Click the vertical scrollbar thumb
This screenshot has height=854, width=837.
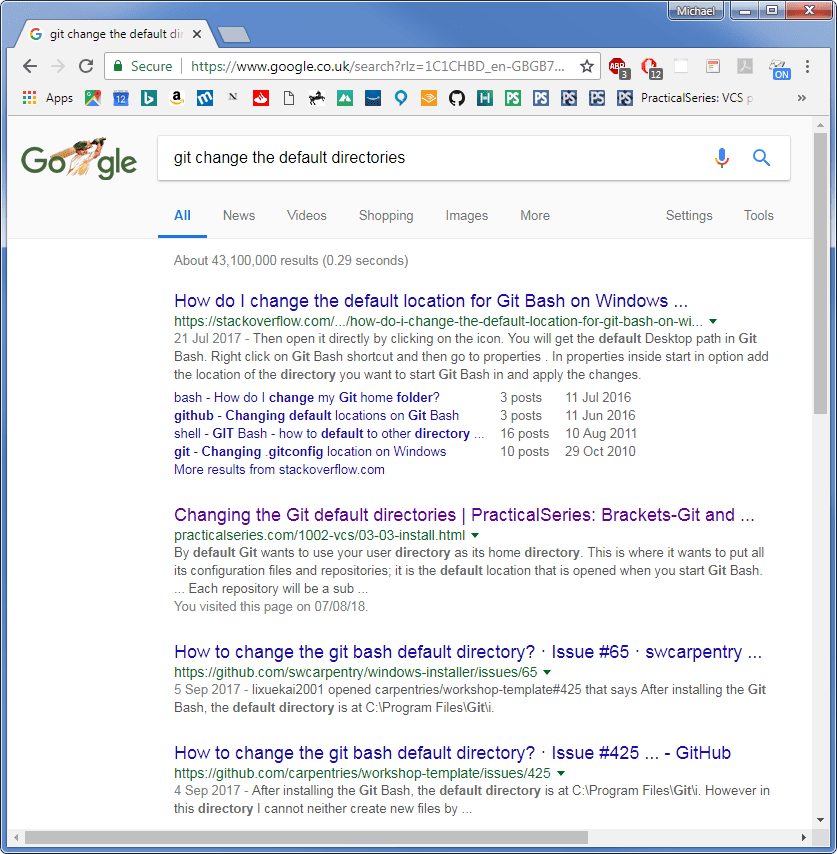(x=821, y=273)
